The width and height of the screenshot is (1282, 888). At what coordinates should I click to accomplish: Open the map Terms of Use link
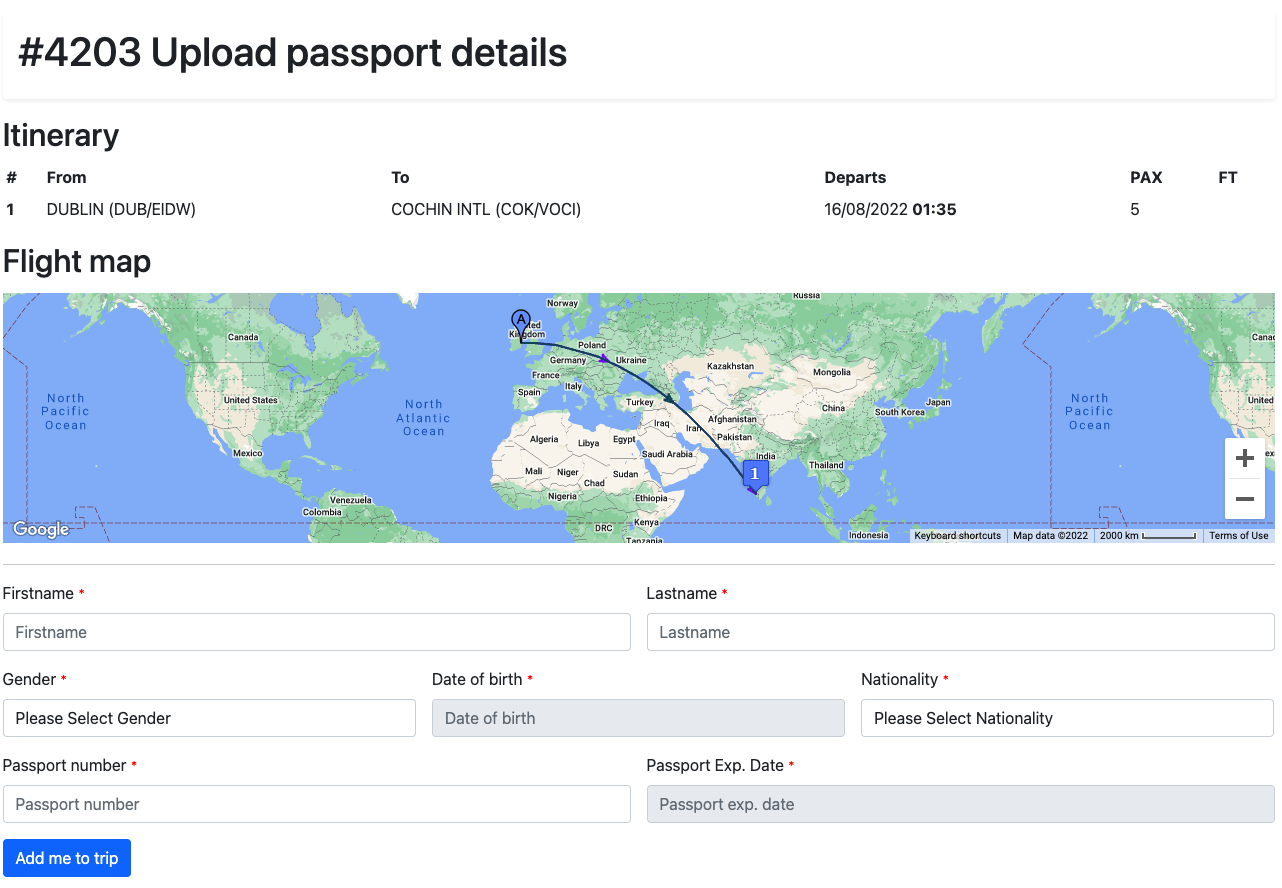pos(1238,536)
